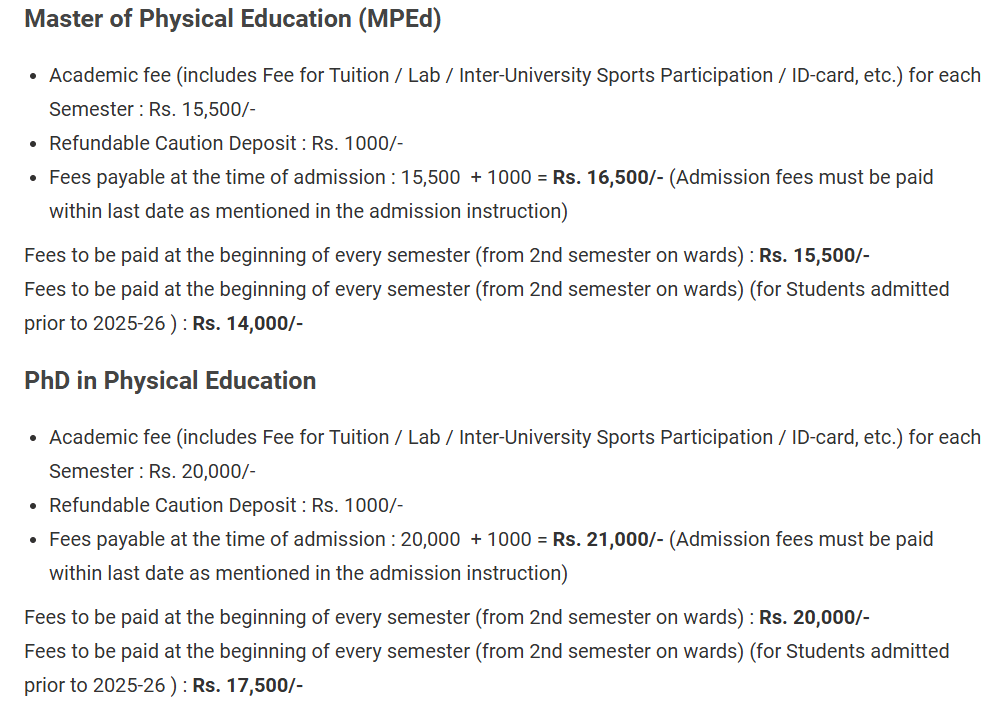Click the PhD in Physical Education heading

(x=170, y=381)
